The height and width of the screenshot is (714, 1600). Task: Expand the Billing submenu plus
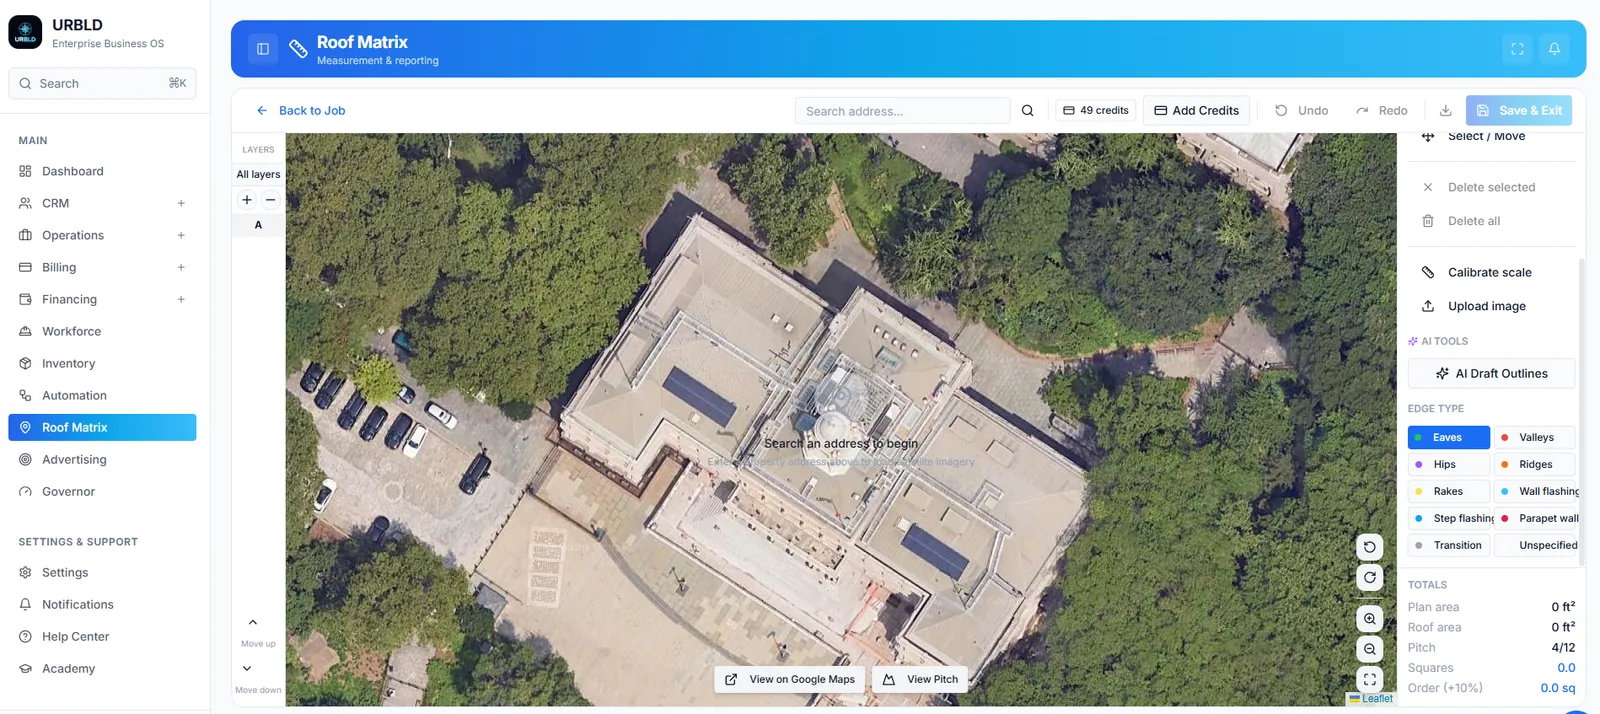181,267
